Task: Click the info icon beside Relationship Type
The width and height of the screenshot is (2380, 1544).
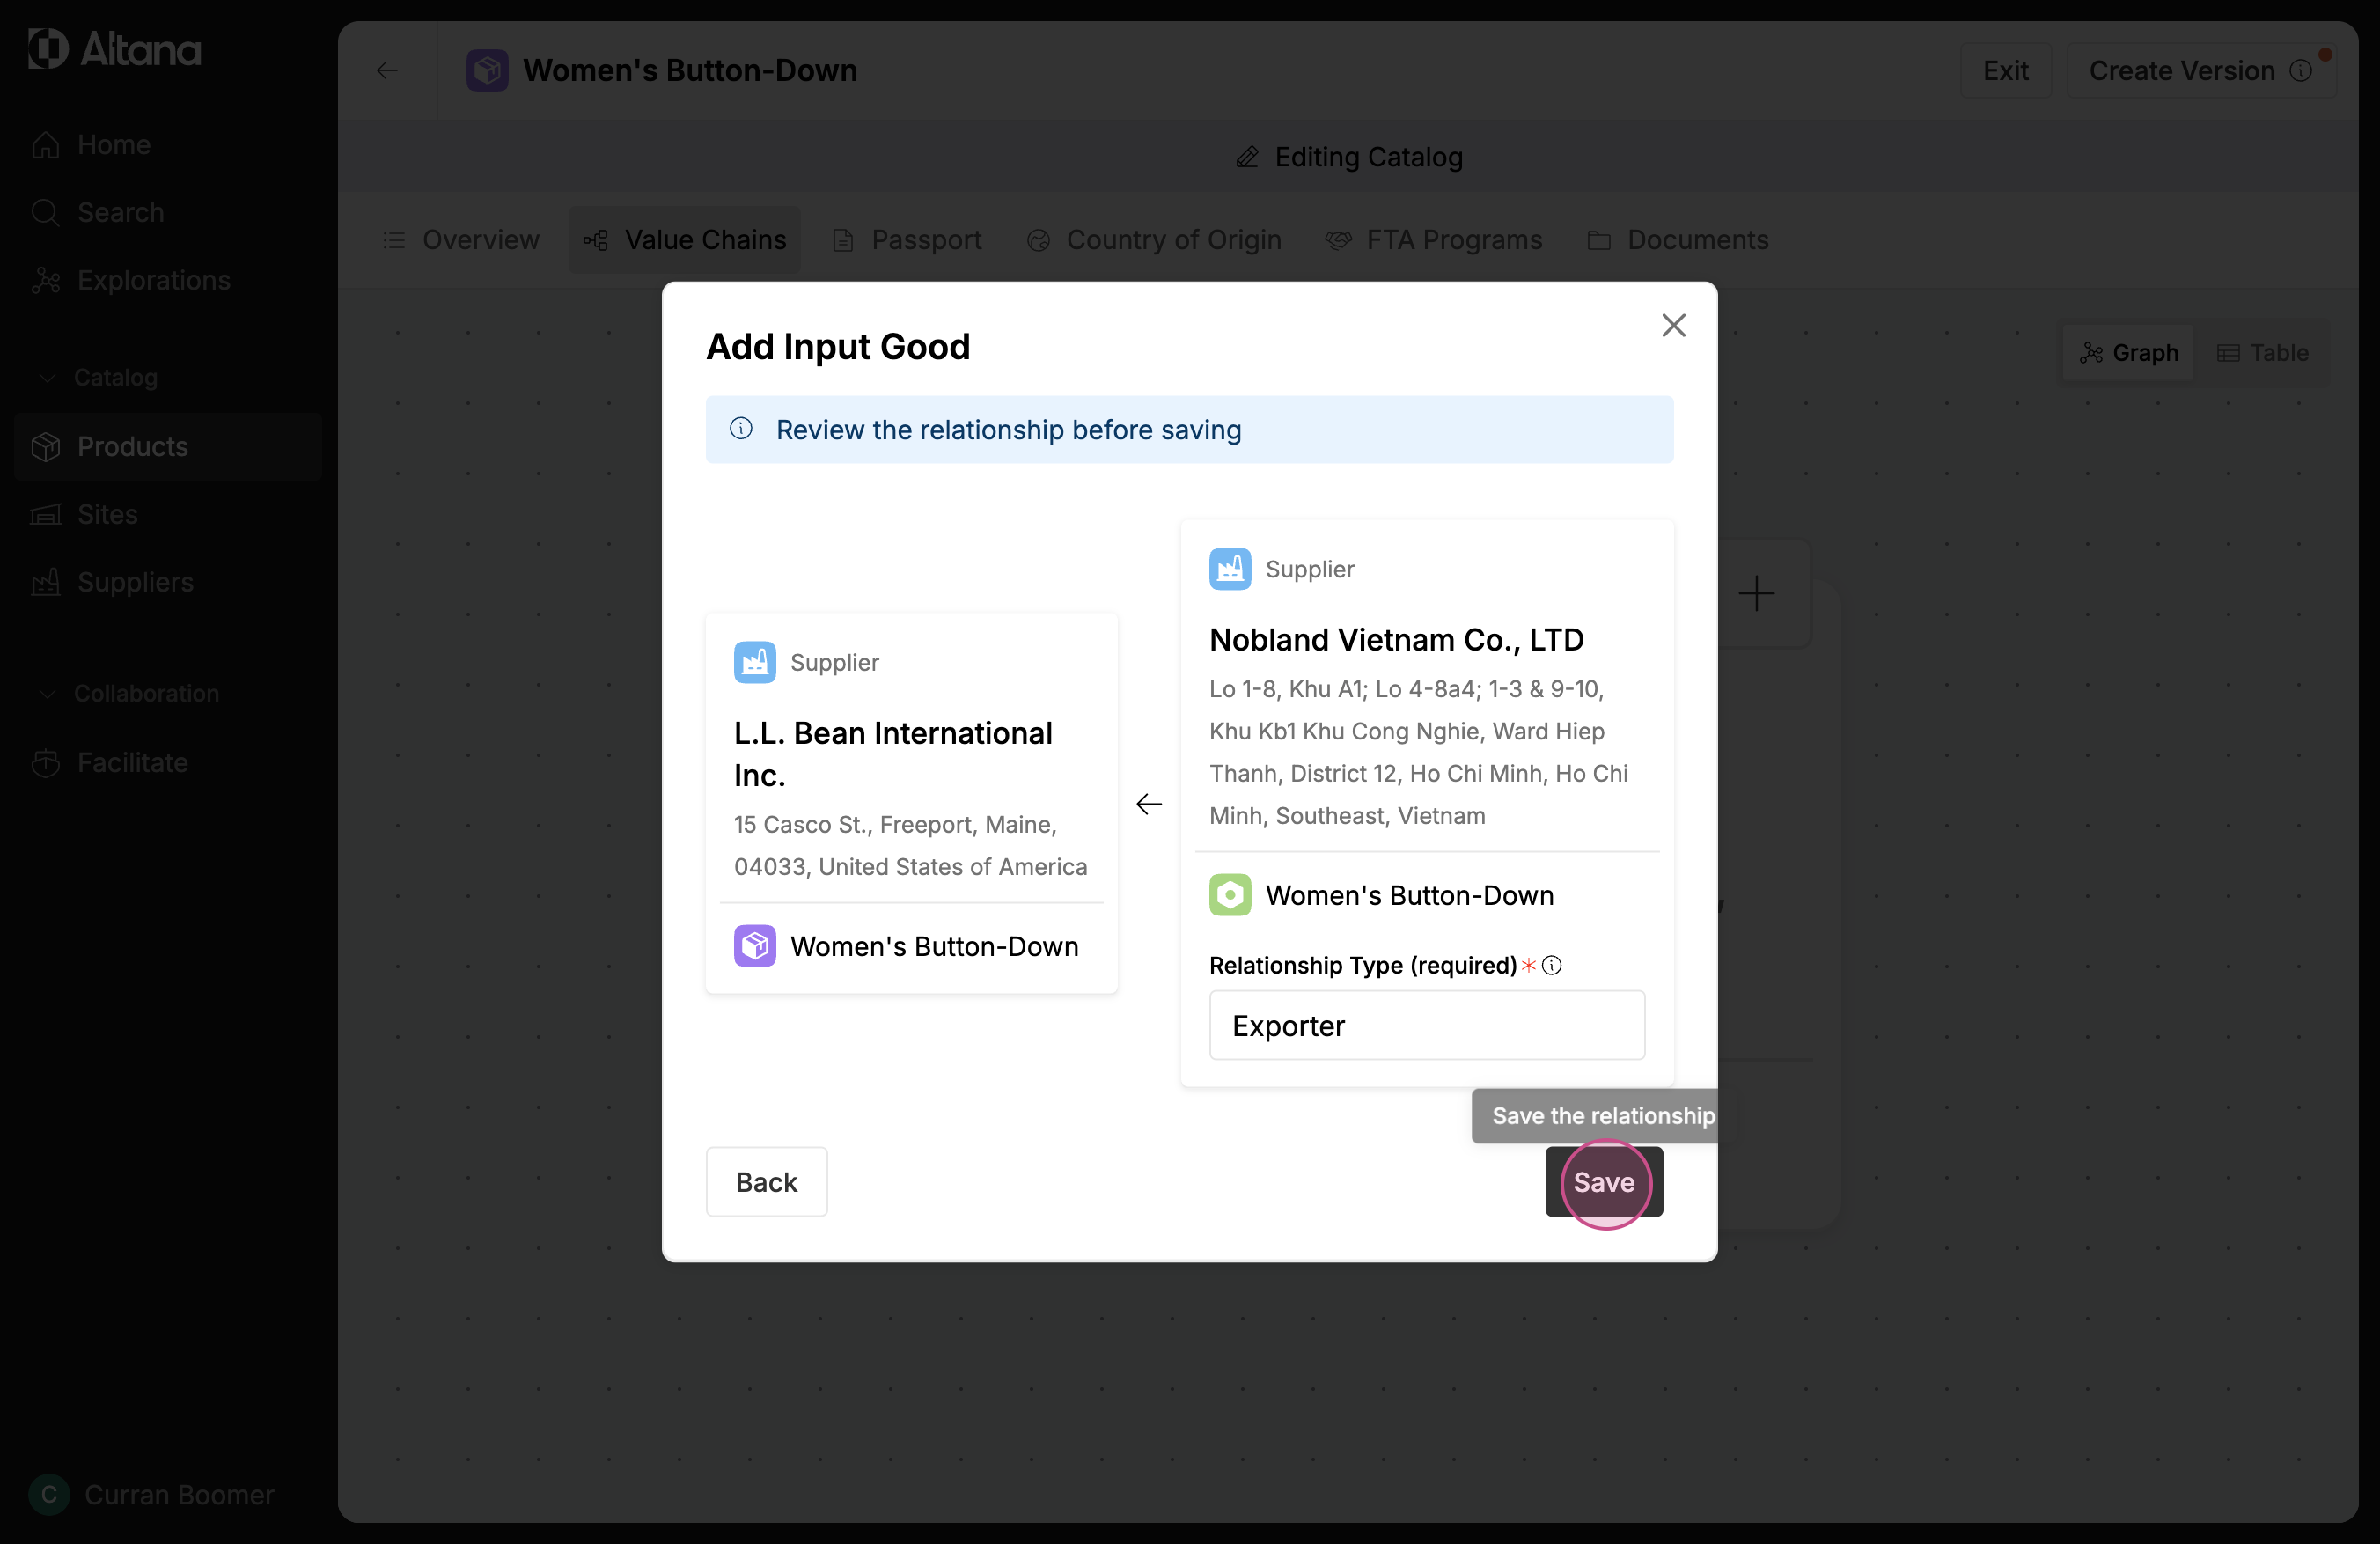Action: pyautogui.click(x=1551, y=965)
